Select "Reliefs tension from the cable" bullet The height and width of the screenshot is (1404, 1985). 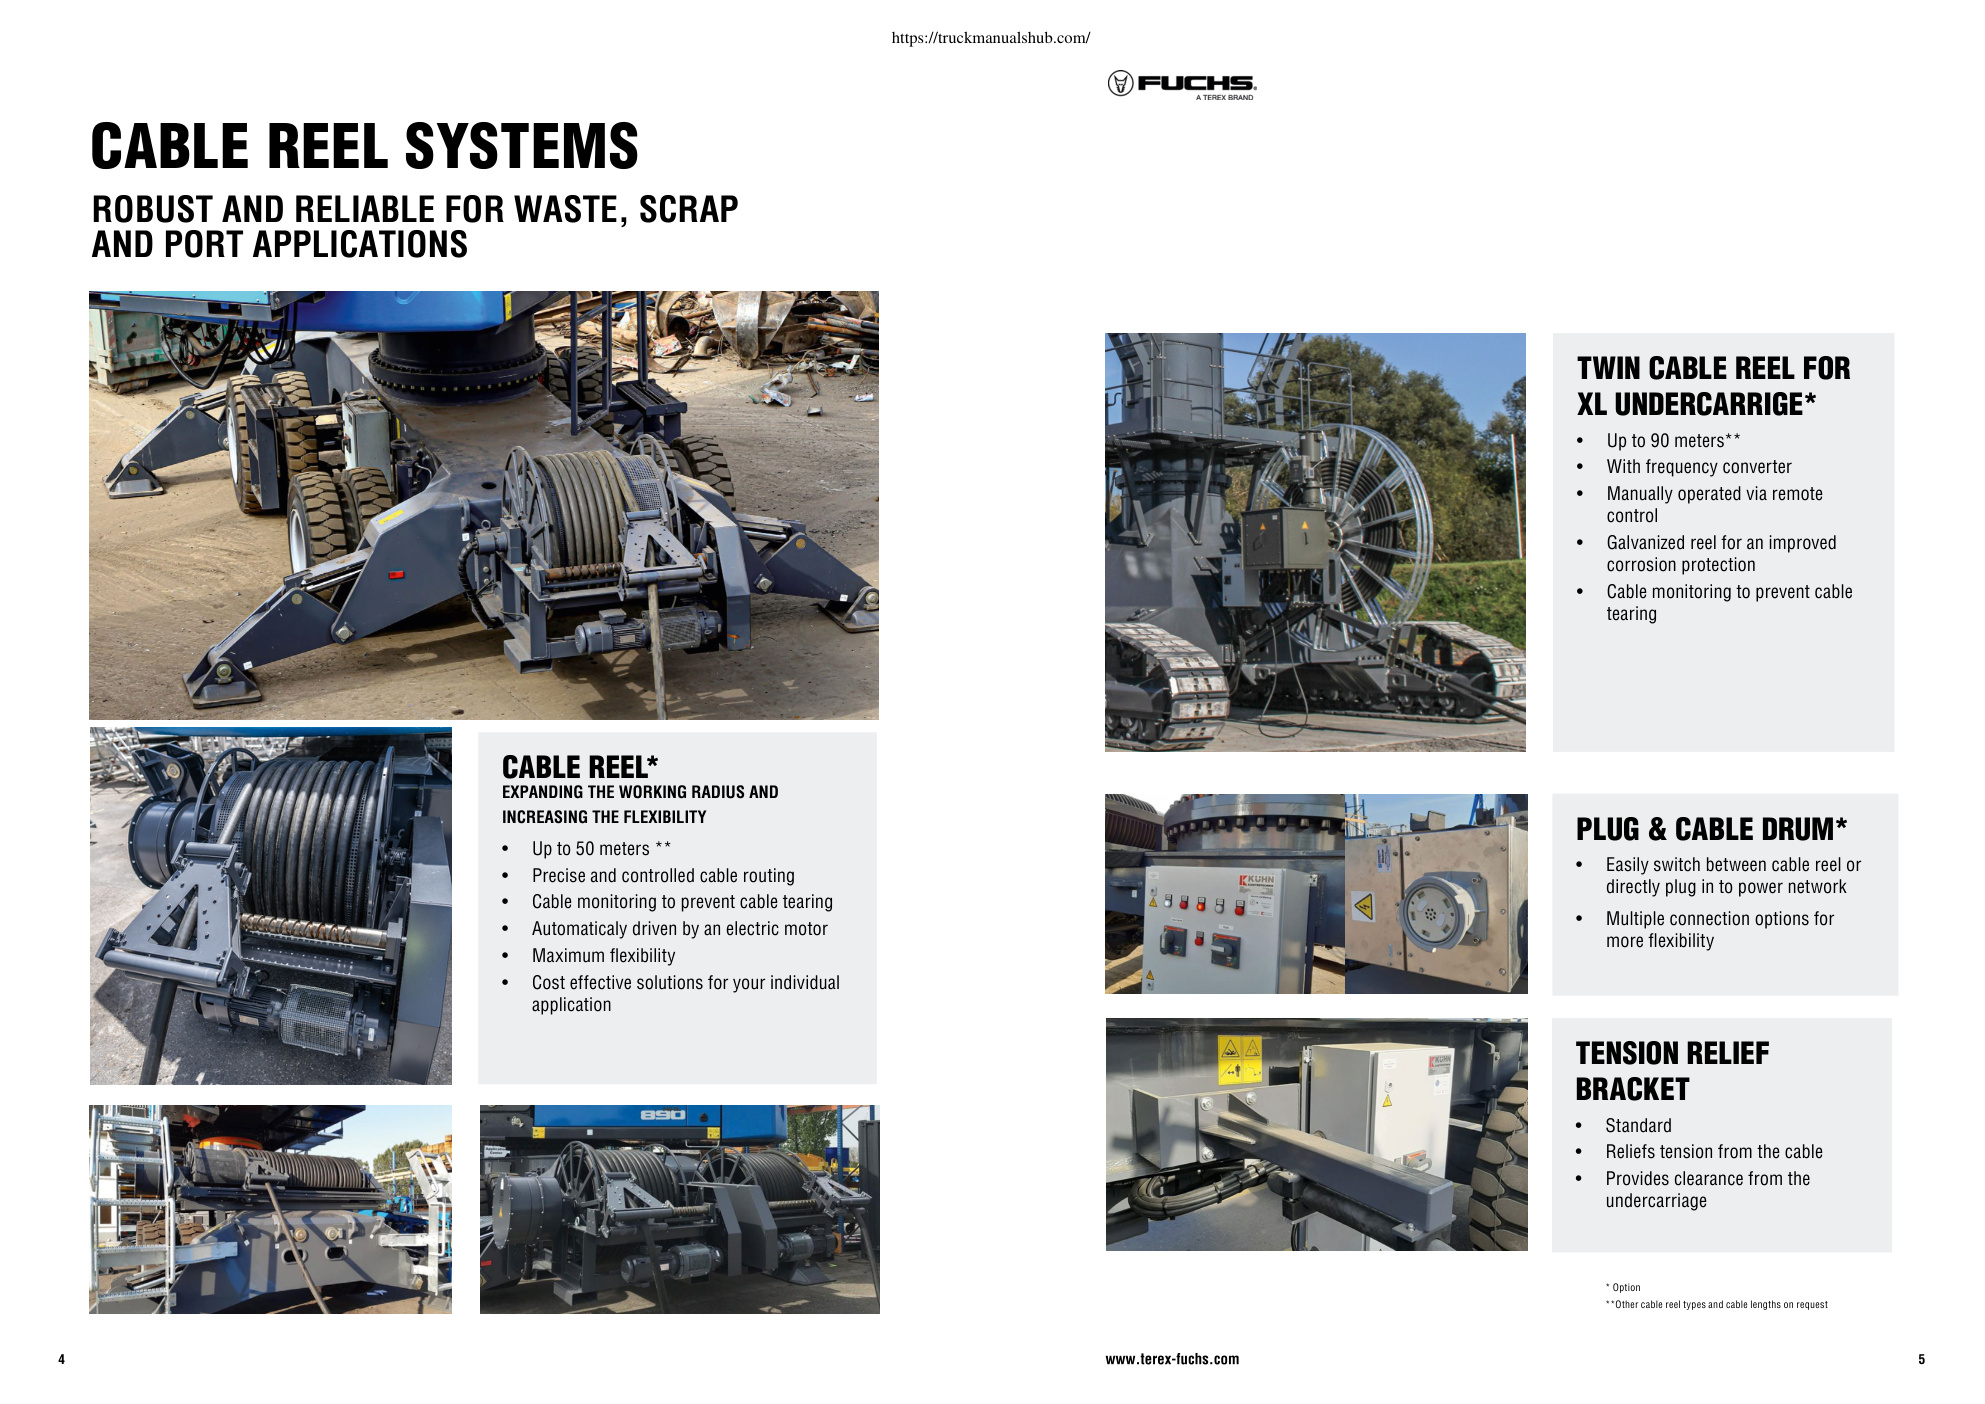(x=1714, y=1152)
